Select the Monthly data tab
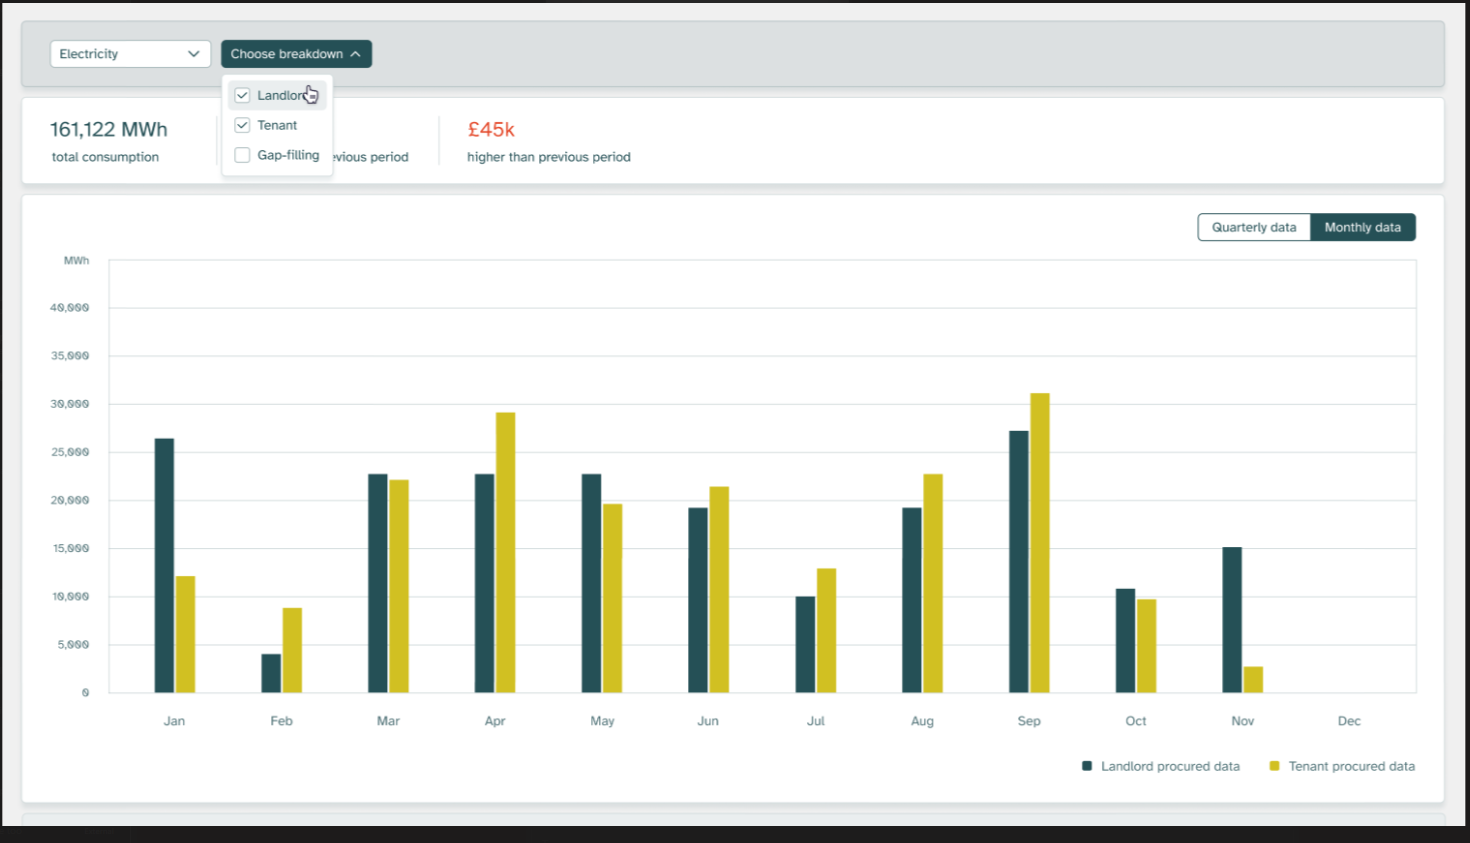1470x843 pixels. point(1362,227)
